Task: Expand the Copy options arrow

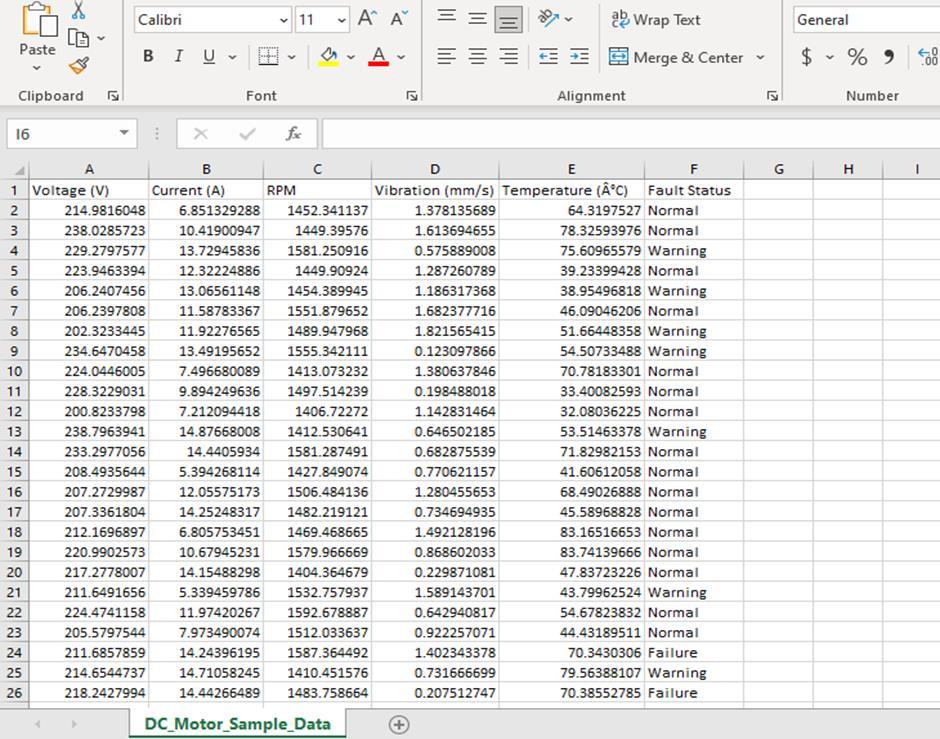Action: [101, 38]
